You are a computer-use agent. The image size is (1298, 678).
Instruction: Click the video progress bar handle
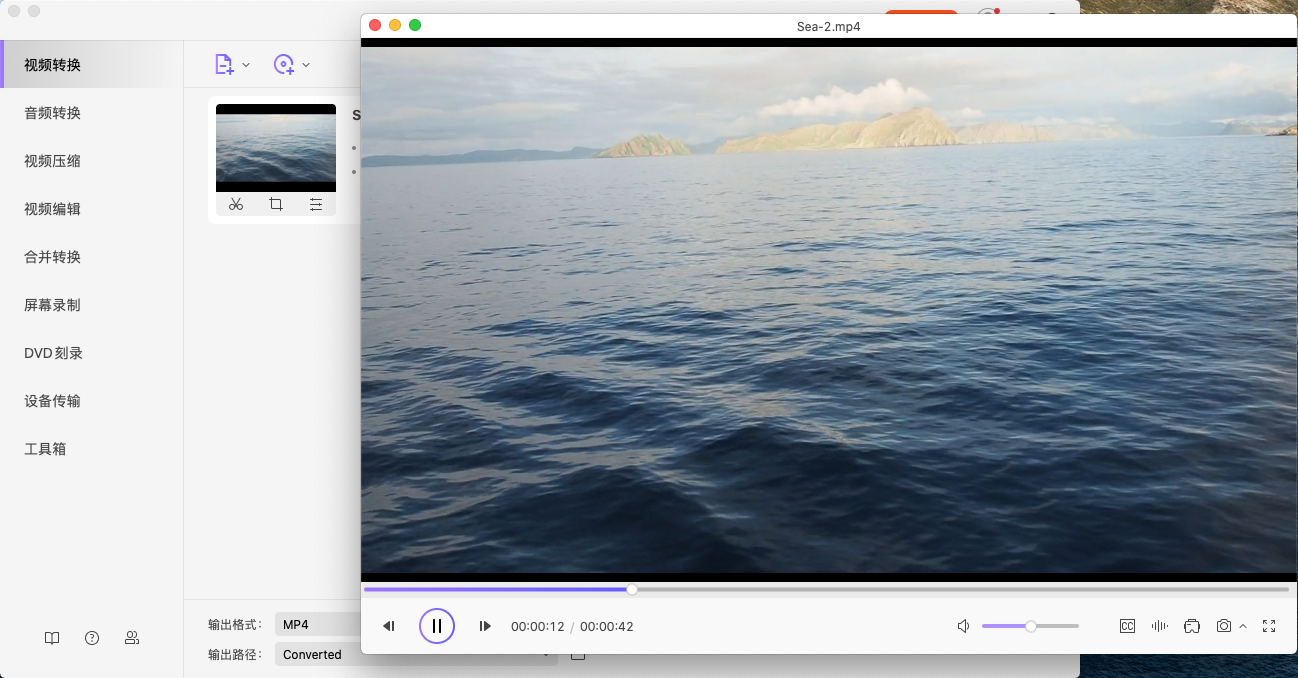click(632, 590)
